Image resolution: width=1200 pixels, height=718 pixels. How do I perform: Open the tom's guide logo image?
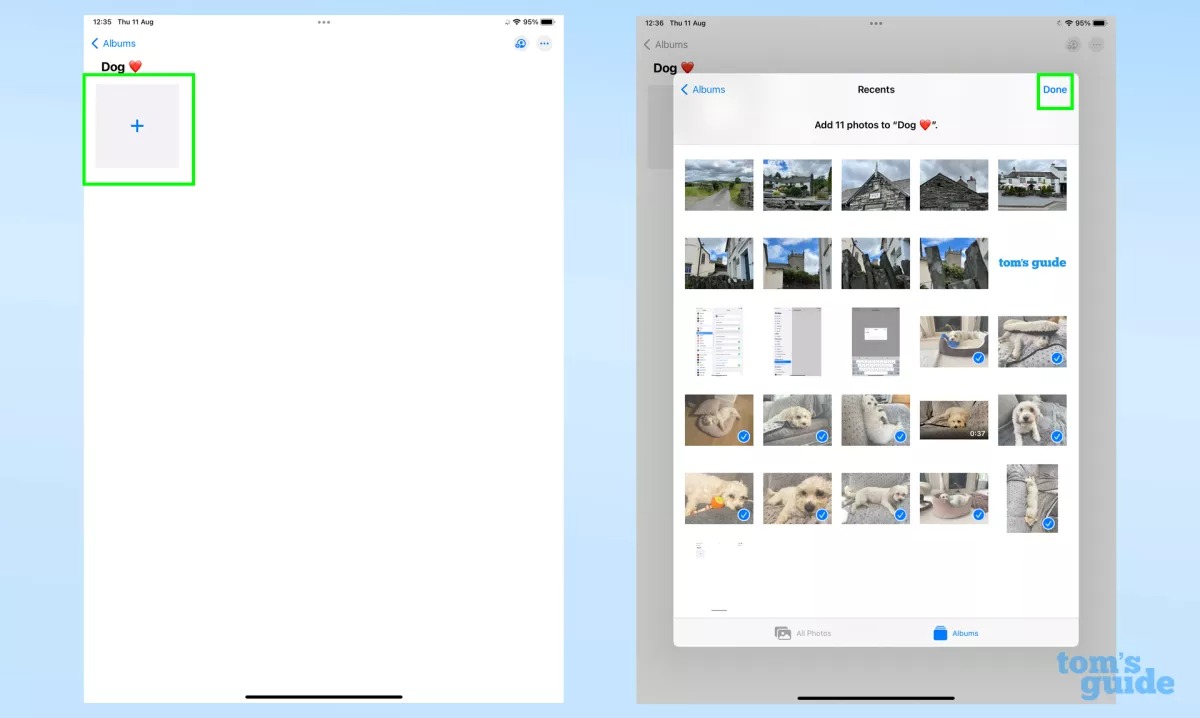coord(1031,262)
